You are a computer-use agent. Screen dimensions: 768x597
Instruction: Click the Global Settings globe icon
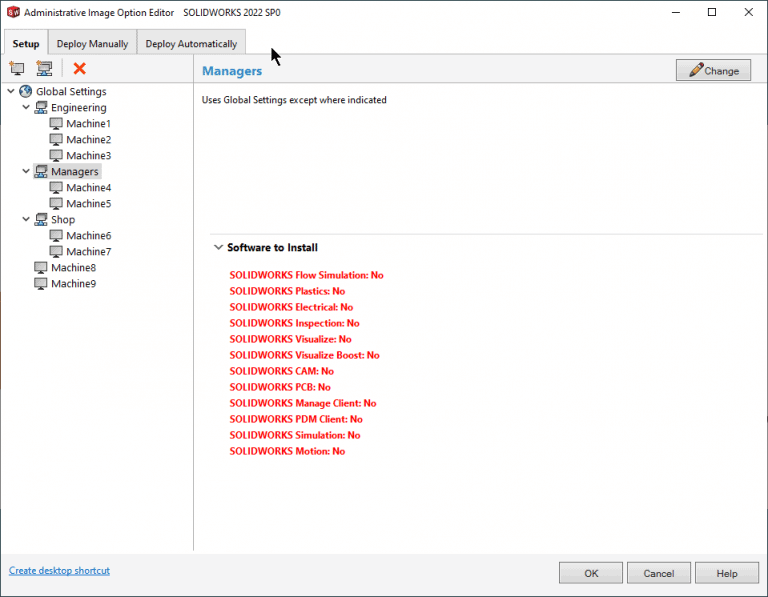pos(25,92)
